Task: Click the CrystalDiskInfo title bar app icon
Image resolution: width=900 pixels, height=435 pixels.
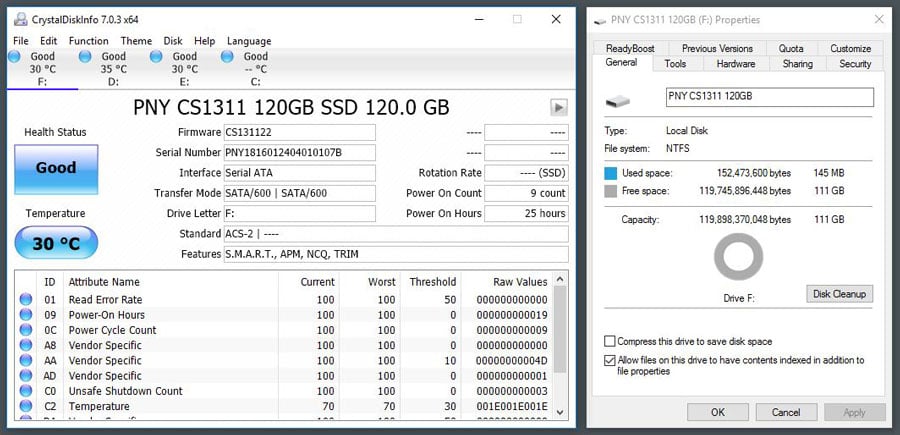Action: pyautogui.click(x=21, y=19)
